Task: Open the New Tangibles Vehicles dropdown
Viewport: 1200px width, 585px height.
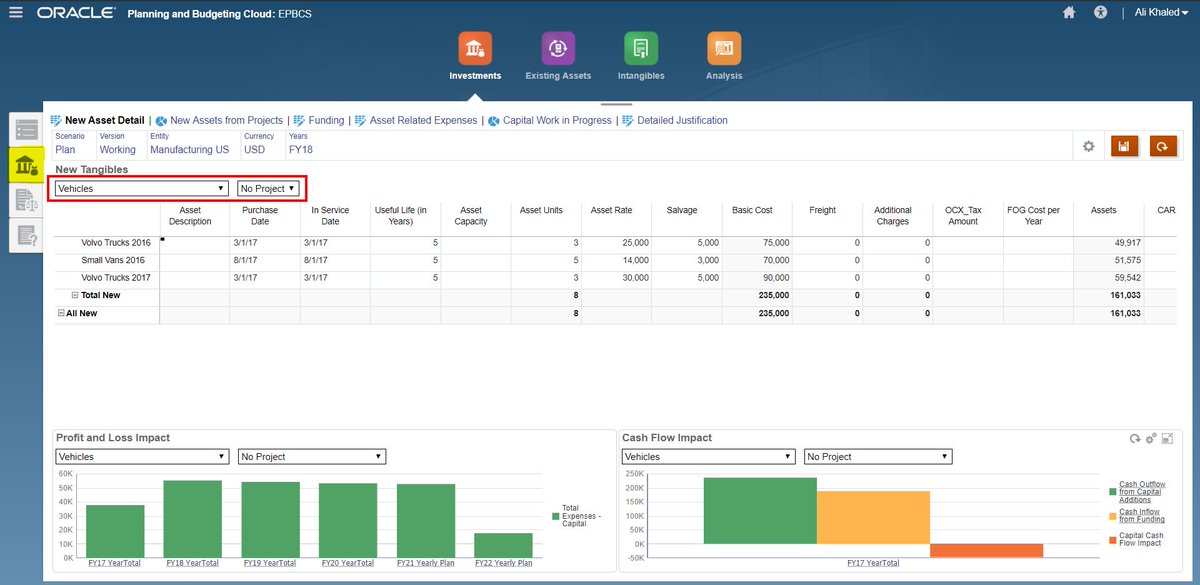Action: pyautogui.click(x=142, y=188)
